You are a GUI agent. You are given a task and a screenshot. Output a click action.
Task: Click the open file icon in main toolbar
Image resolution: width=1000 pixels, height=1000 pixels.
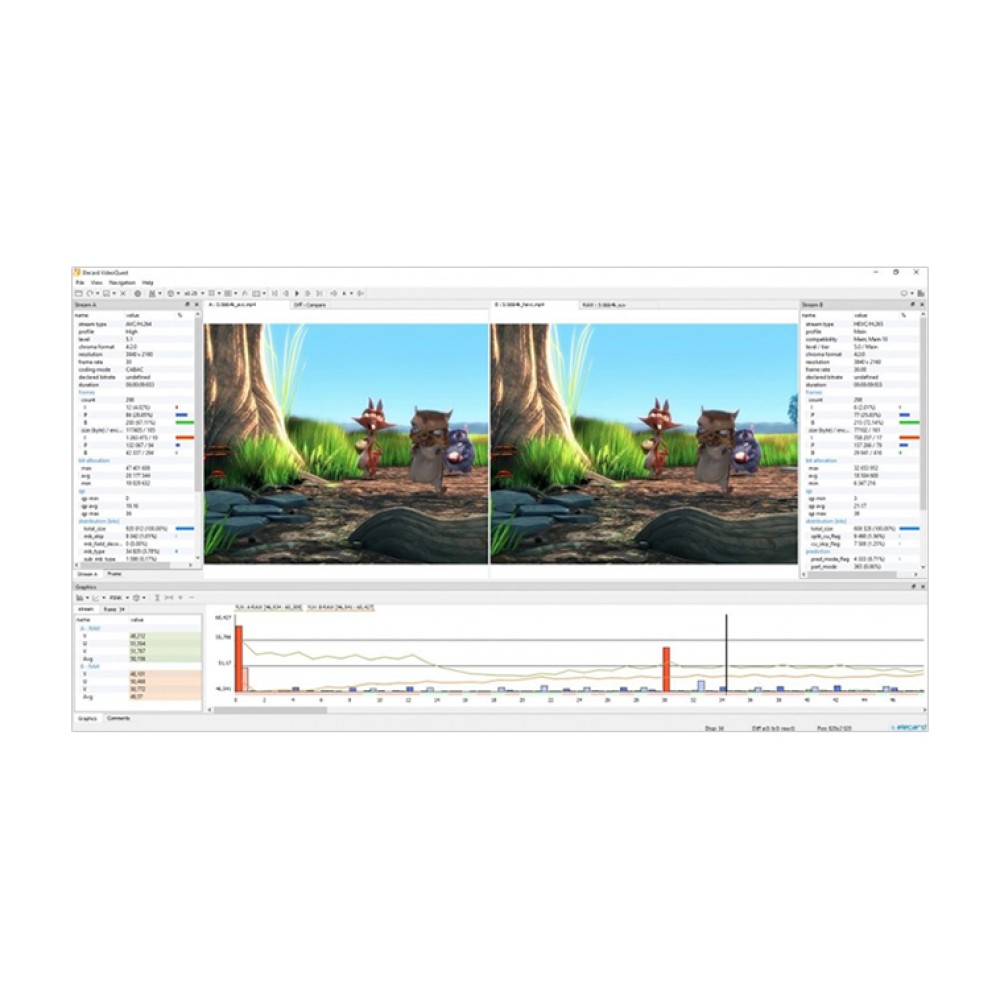[x=78, y=293]
